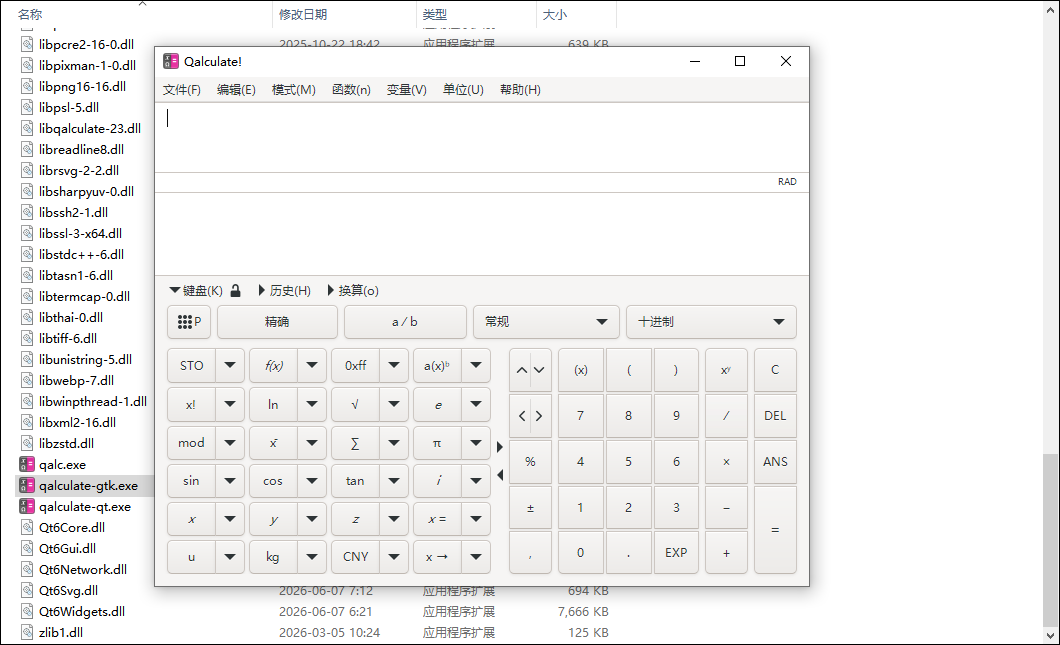Click the STO store button

(191, 366)
